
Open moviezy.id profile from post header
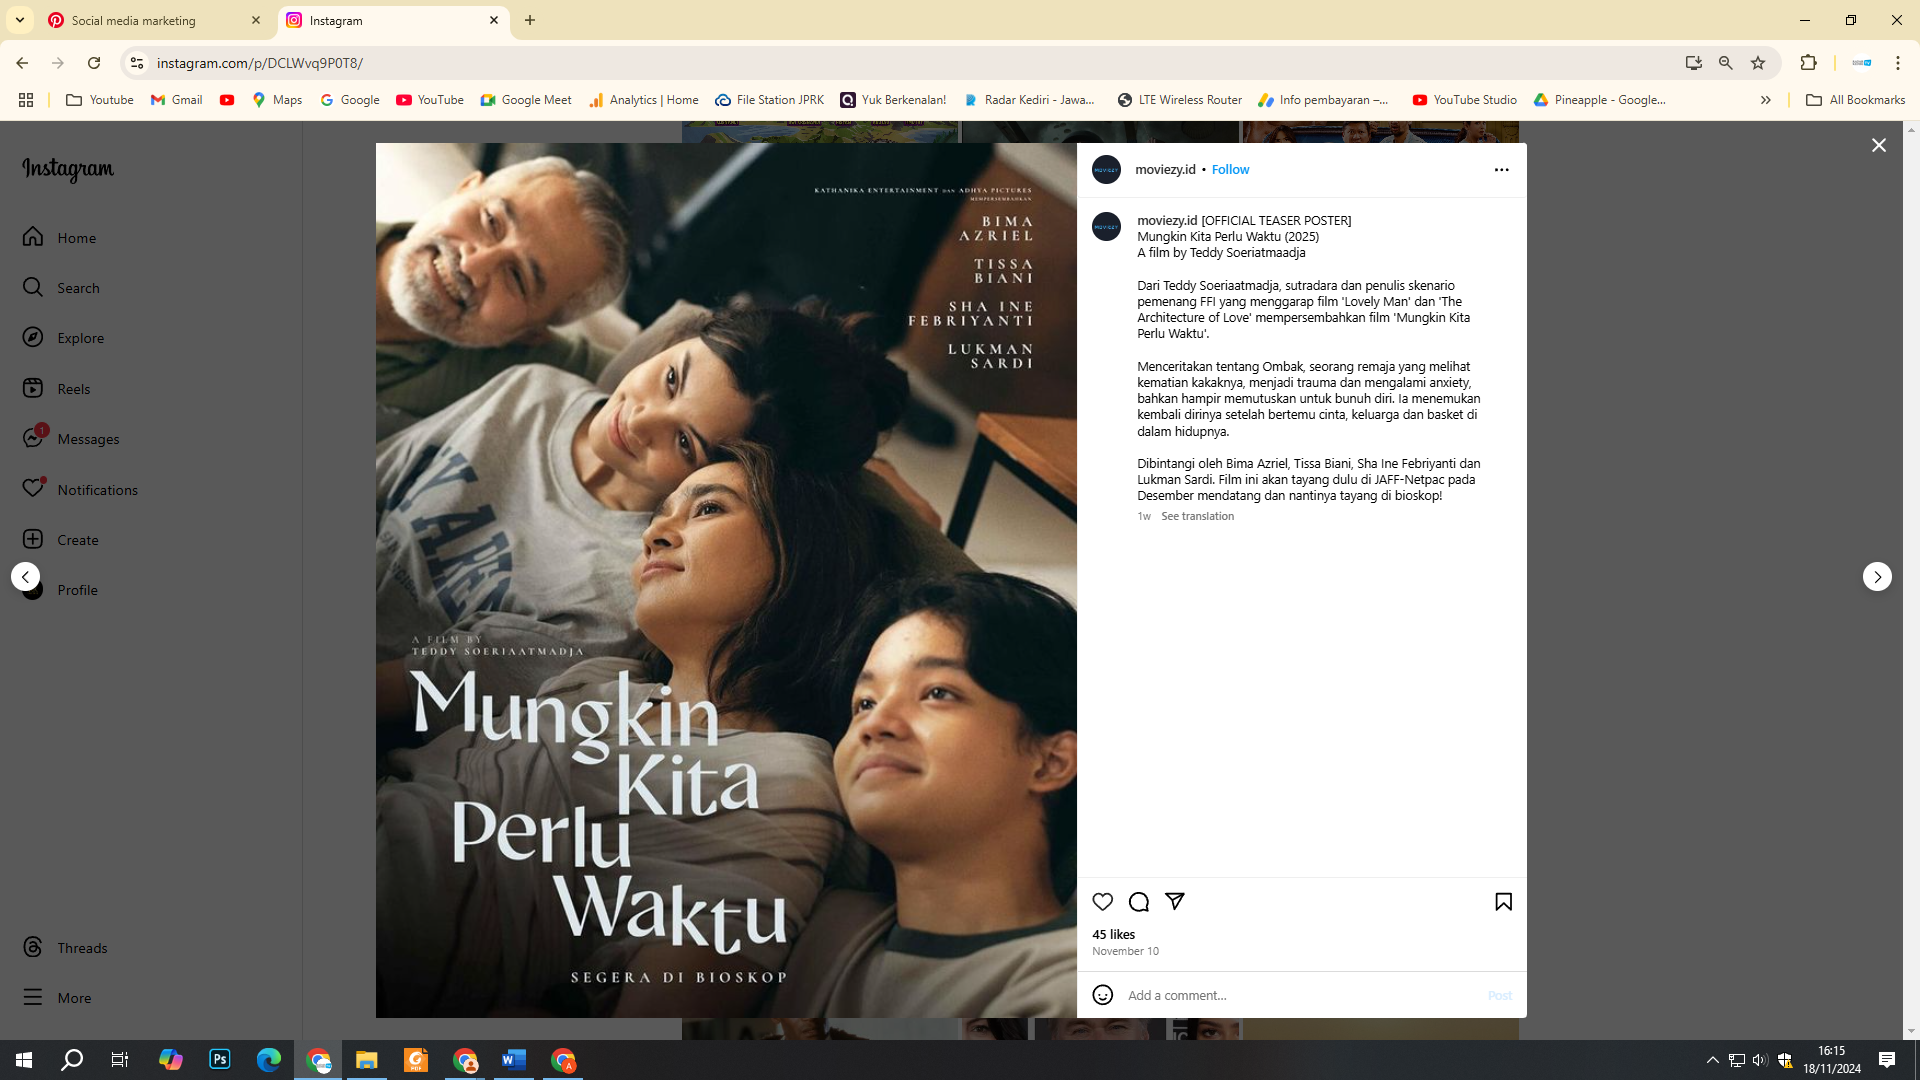point(1165,170)
